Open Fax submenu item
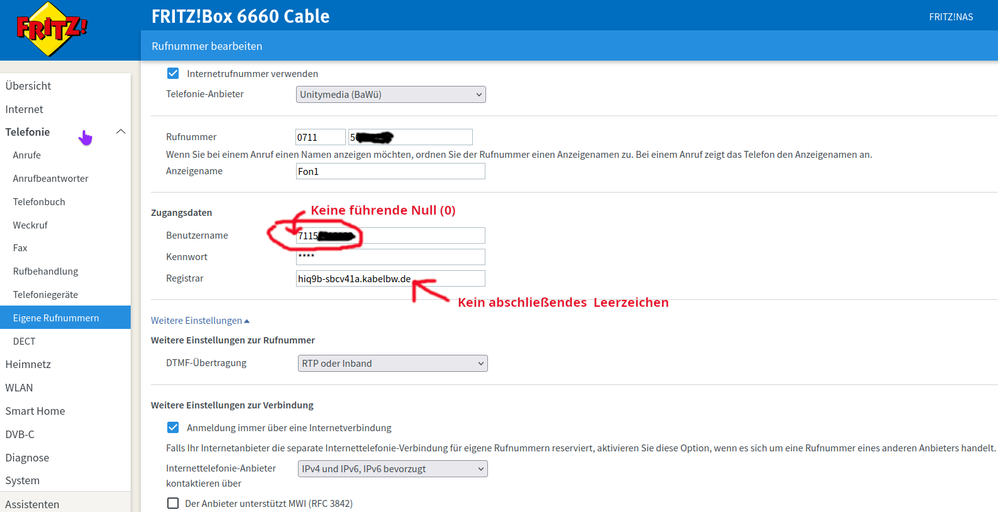This screenshot has height=512, width=998. [x=20, y=248]
